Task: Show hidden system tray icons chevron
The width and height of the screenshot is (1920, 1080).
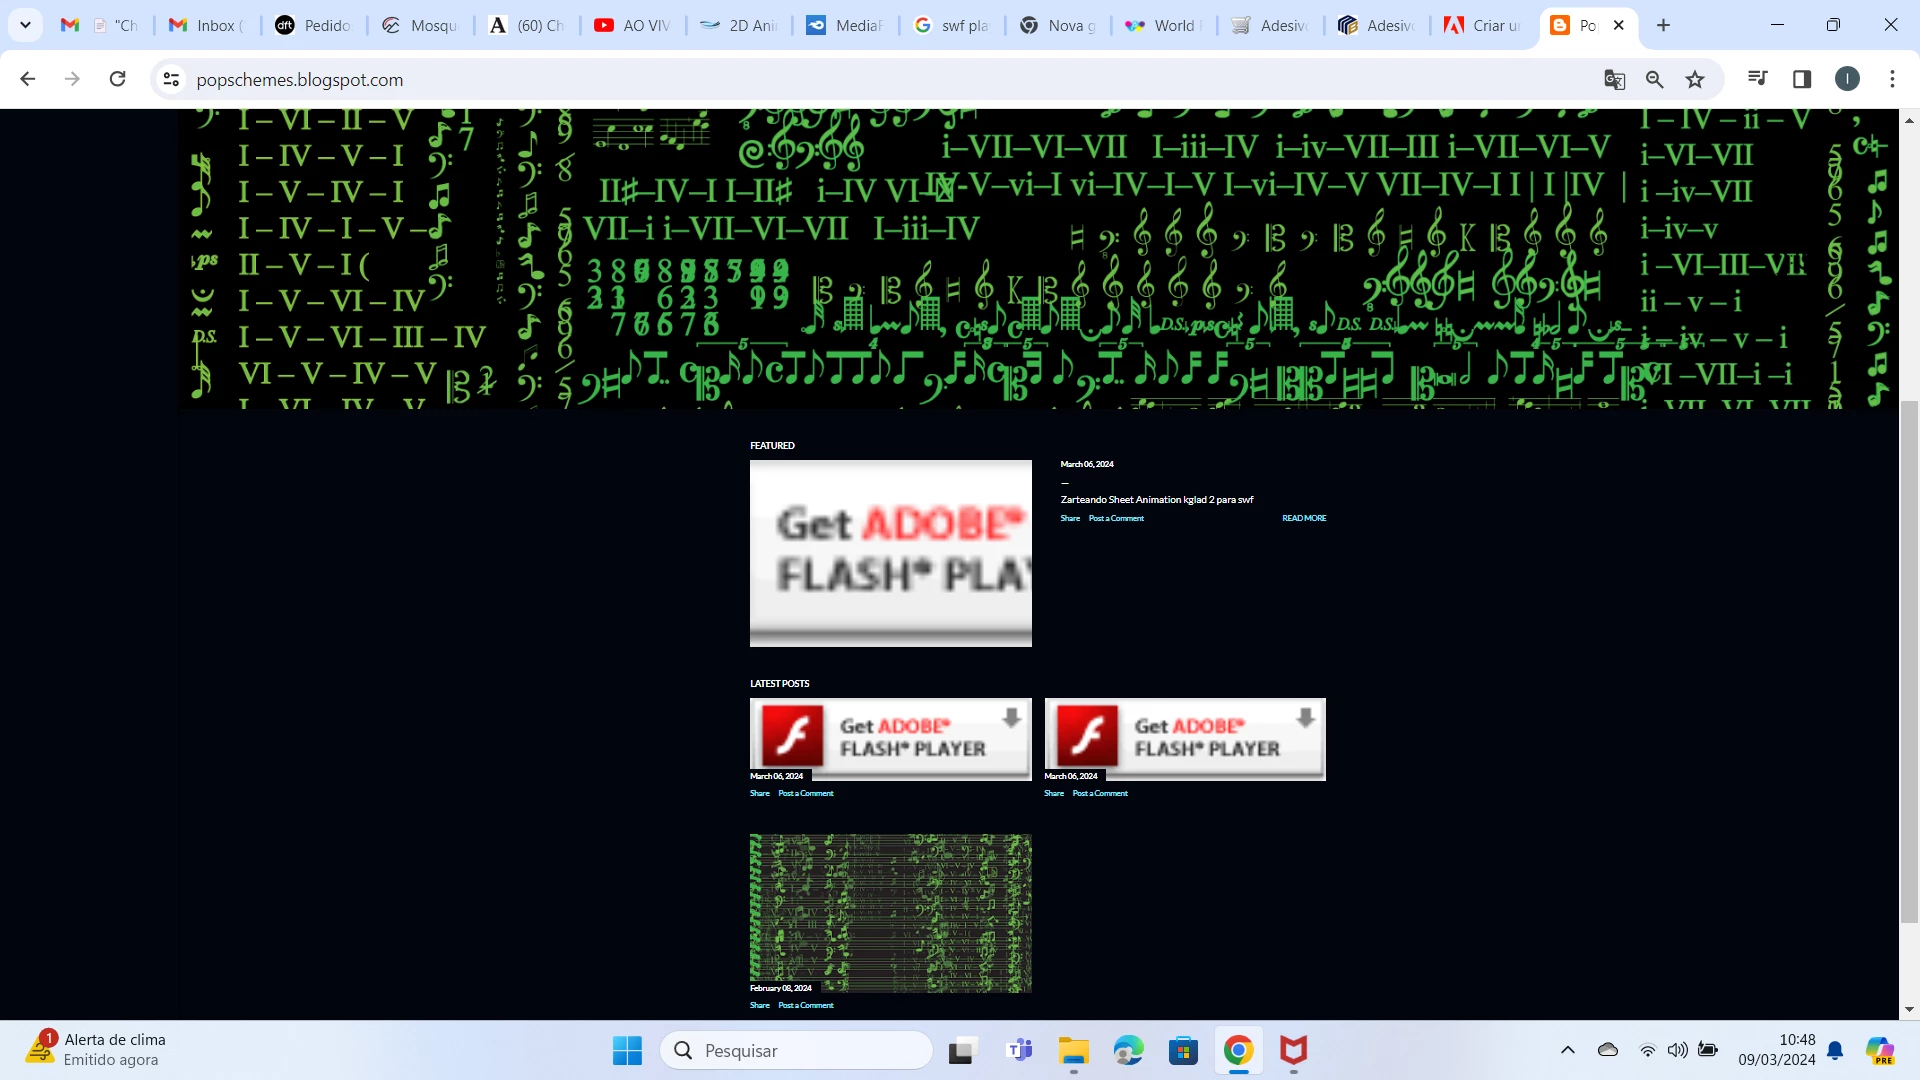Action: click(1567, 1050)
